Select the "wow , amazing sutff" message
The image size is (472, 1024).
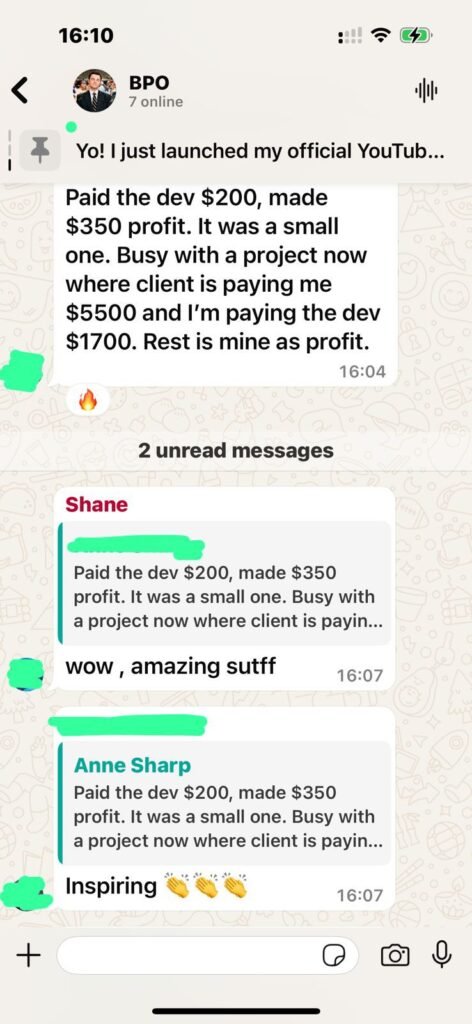click(170, 667)
